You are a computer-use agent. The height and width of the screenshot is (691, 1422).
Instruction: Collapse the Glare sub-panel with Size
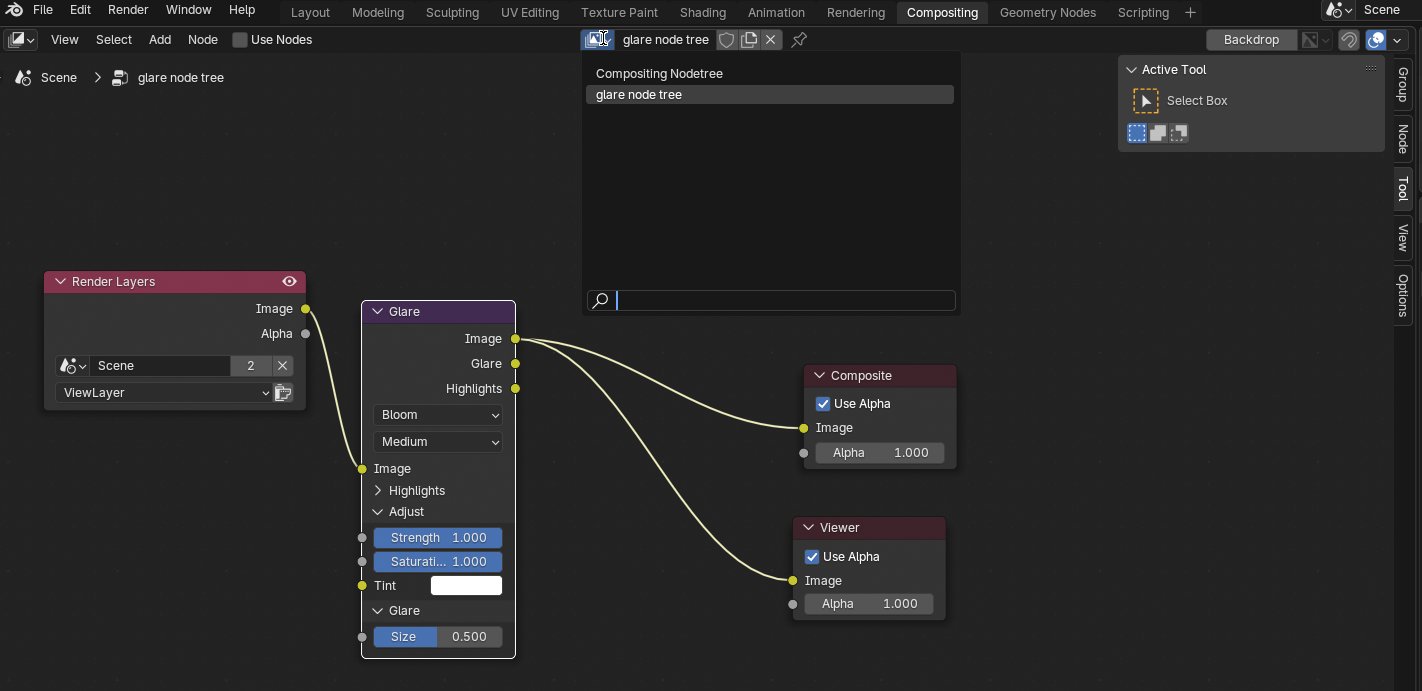(378, 611)
